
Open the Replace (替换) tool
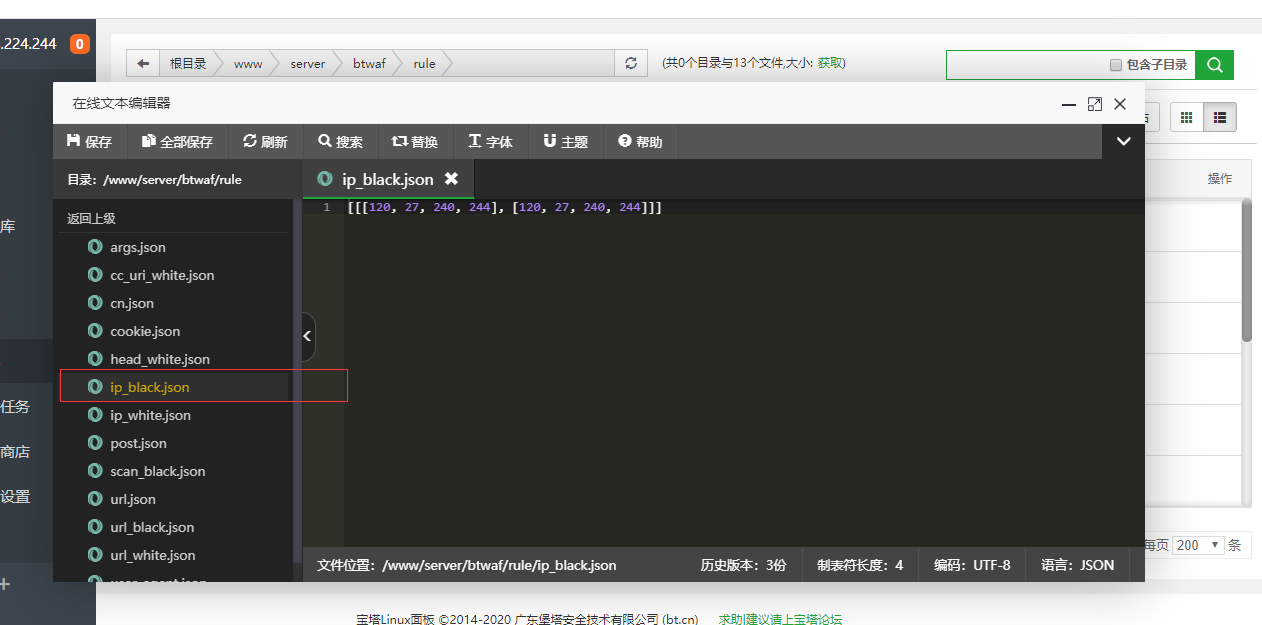pyautogui.click(x=414, y=142)
